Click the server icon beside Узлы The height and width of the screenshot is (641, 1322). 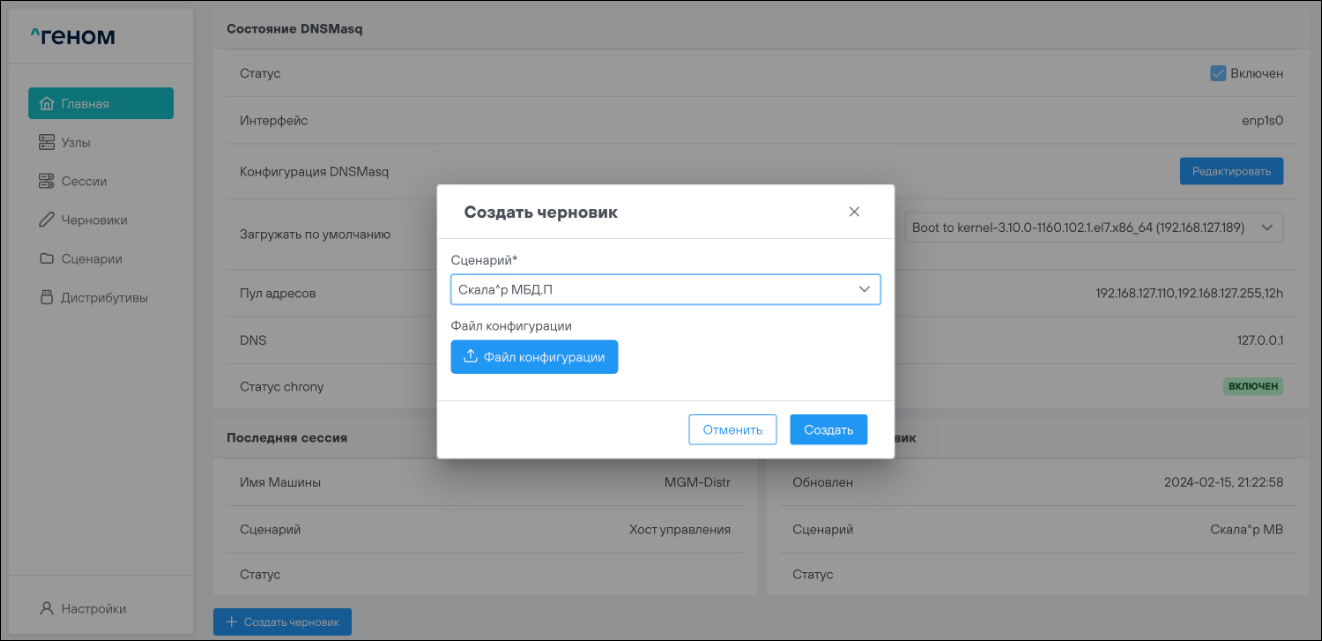click(x=46, y=143)
